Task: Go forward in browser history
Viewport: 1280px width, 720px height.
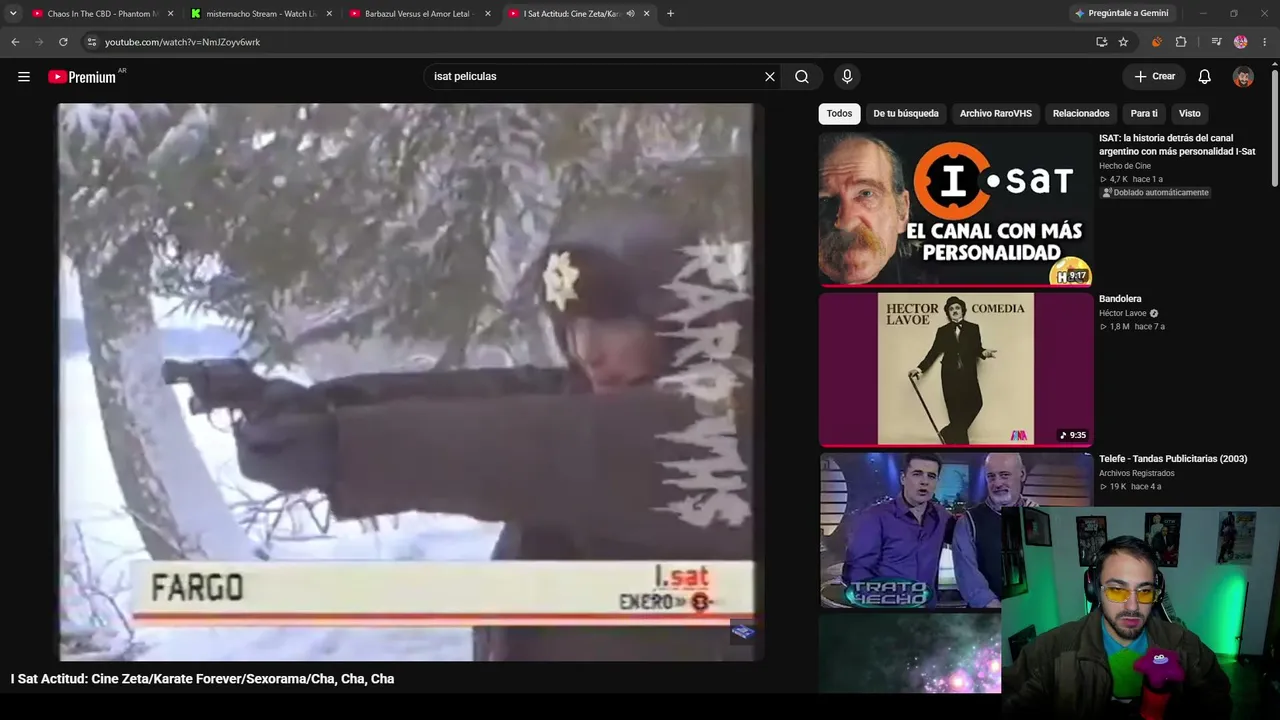Action: click(39, 42)
